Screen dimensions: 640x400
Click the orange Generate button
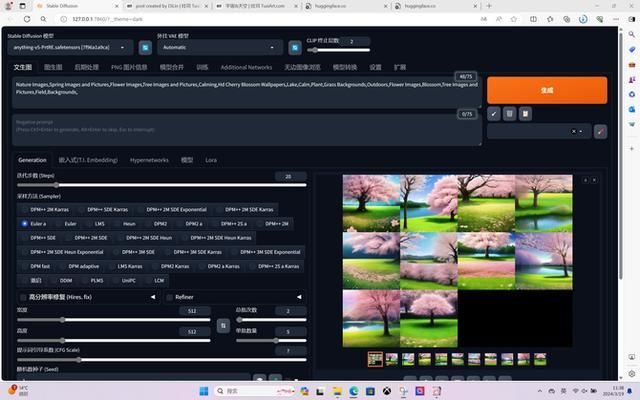(547, 89)
